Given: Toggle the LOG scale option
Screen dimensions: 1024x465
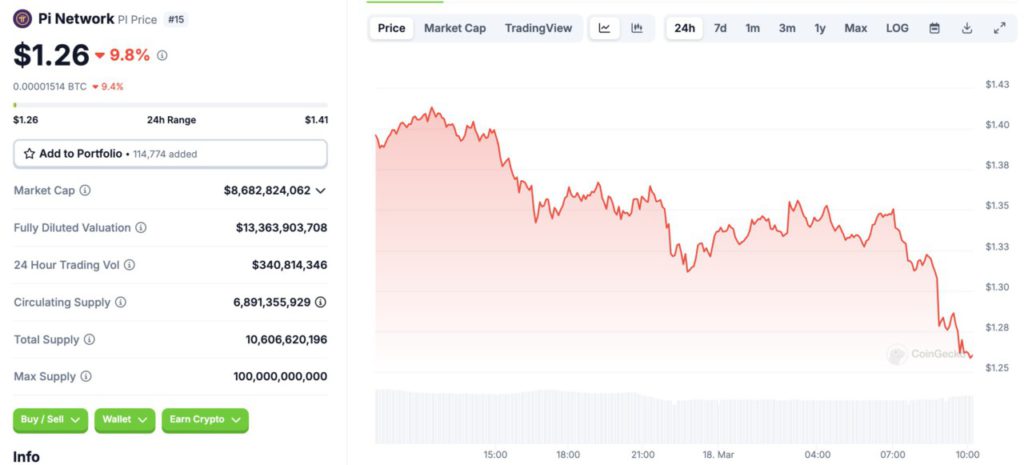Looking at the screenshot, I should (897, 28).
